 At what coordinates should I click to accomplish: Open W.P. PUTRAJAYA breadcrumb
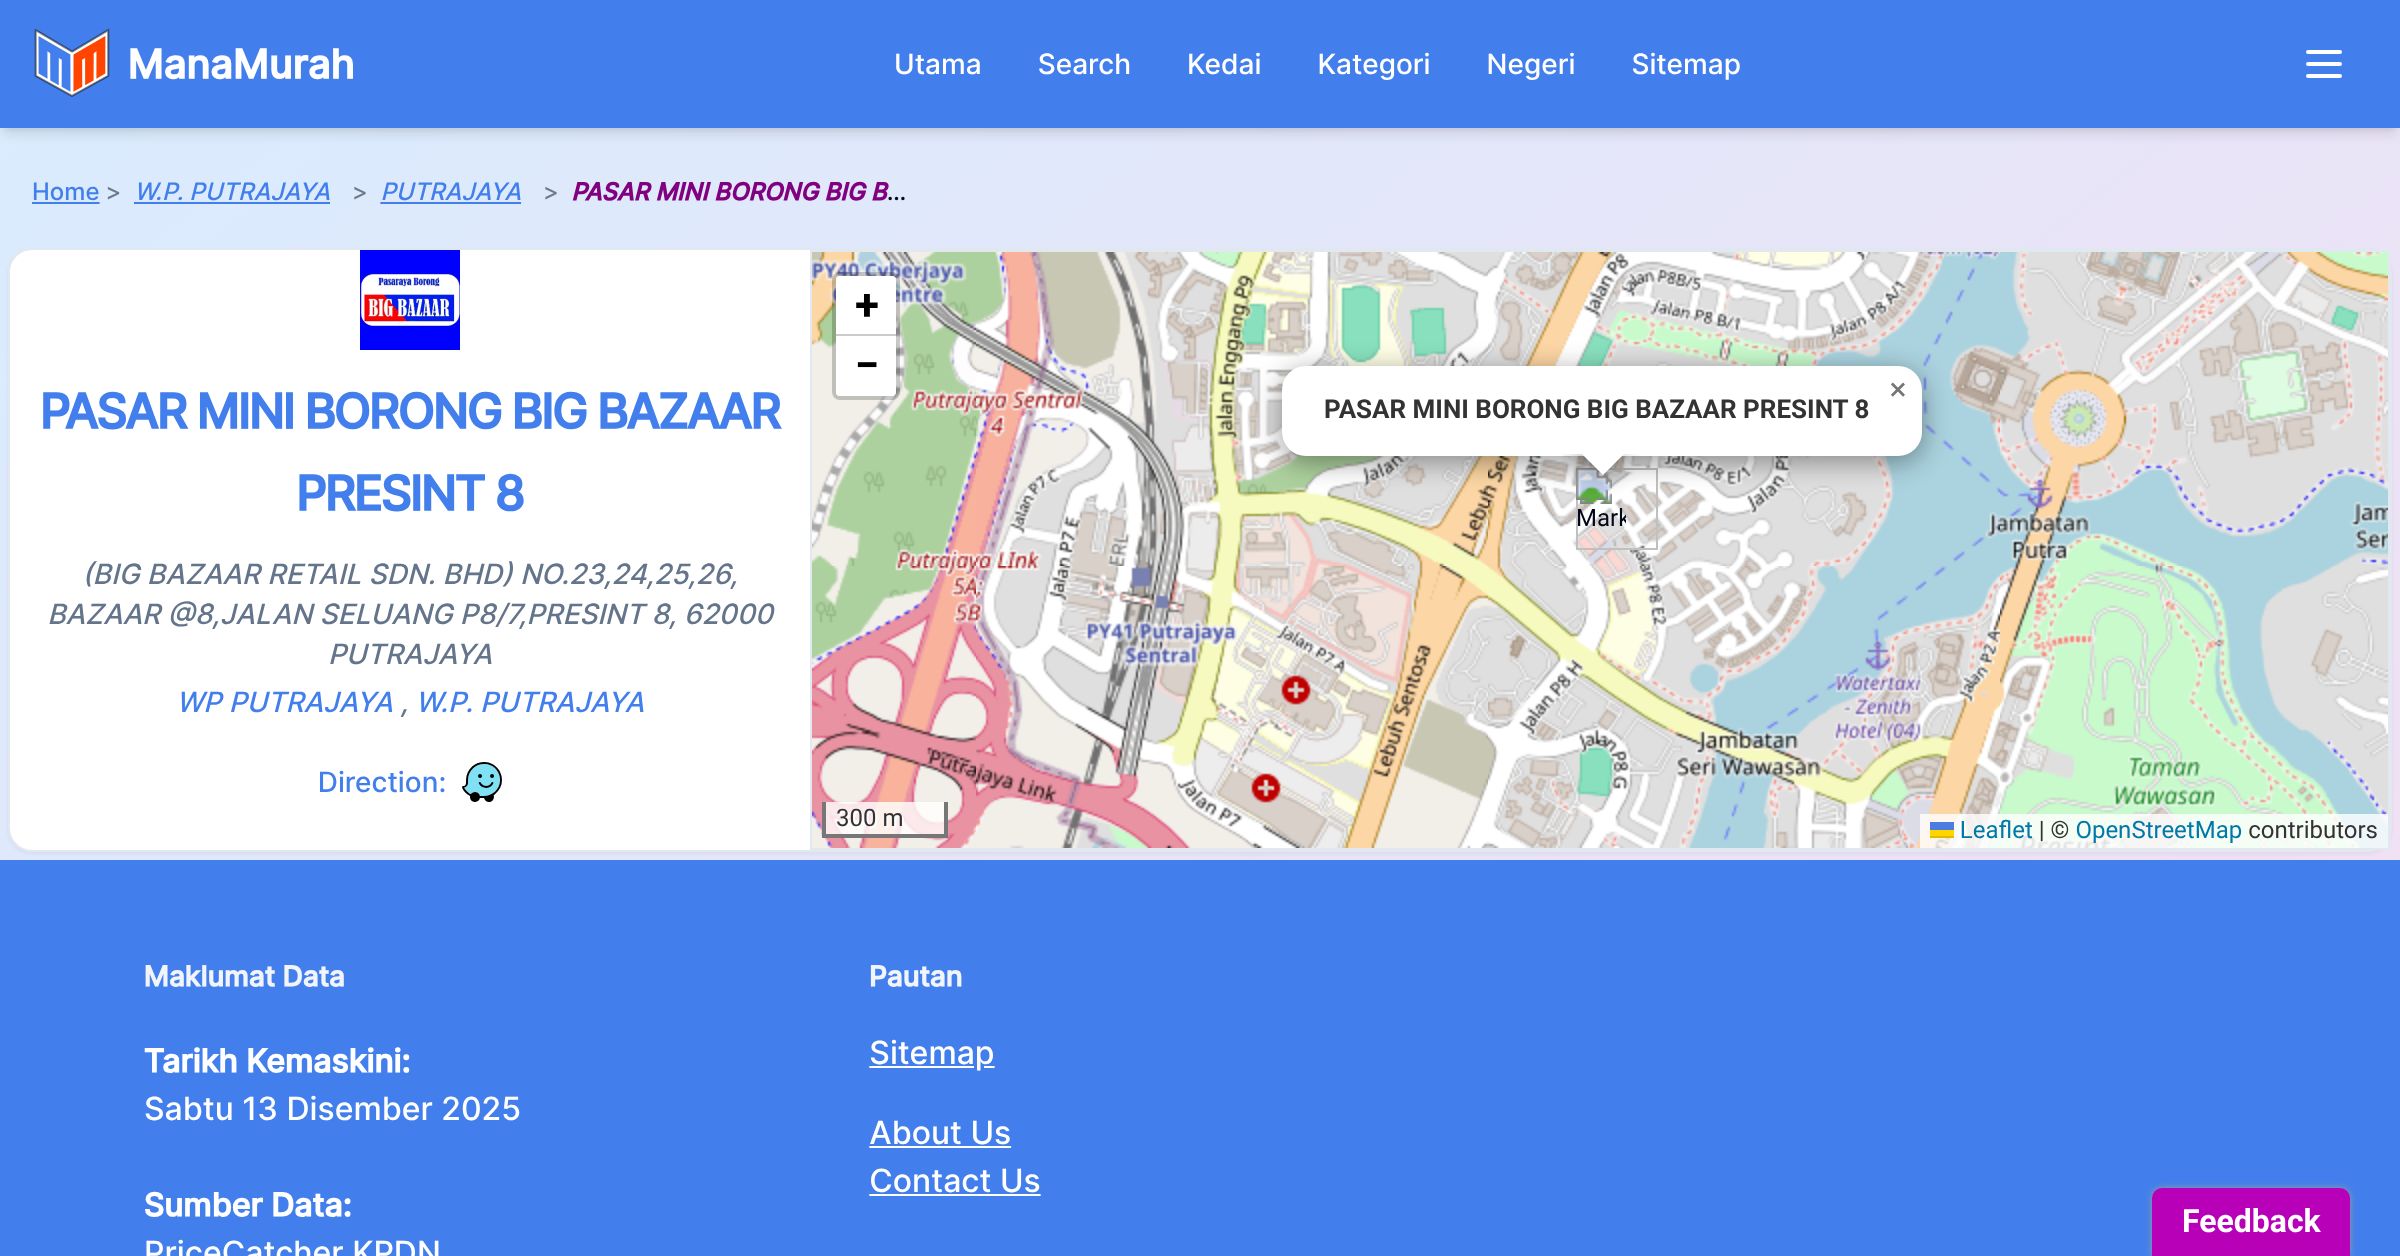coord(232,191)
